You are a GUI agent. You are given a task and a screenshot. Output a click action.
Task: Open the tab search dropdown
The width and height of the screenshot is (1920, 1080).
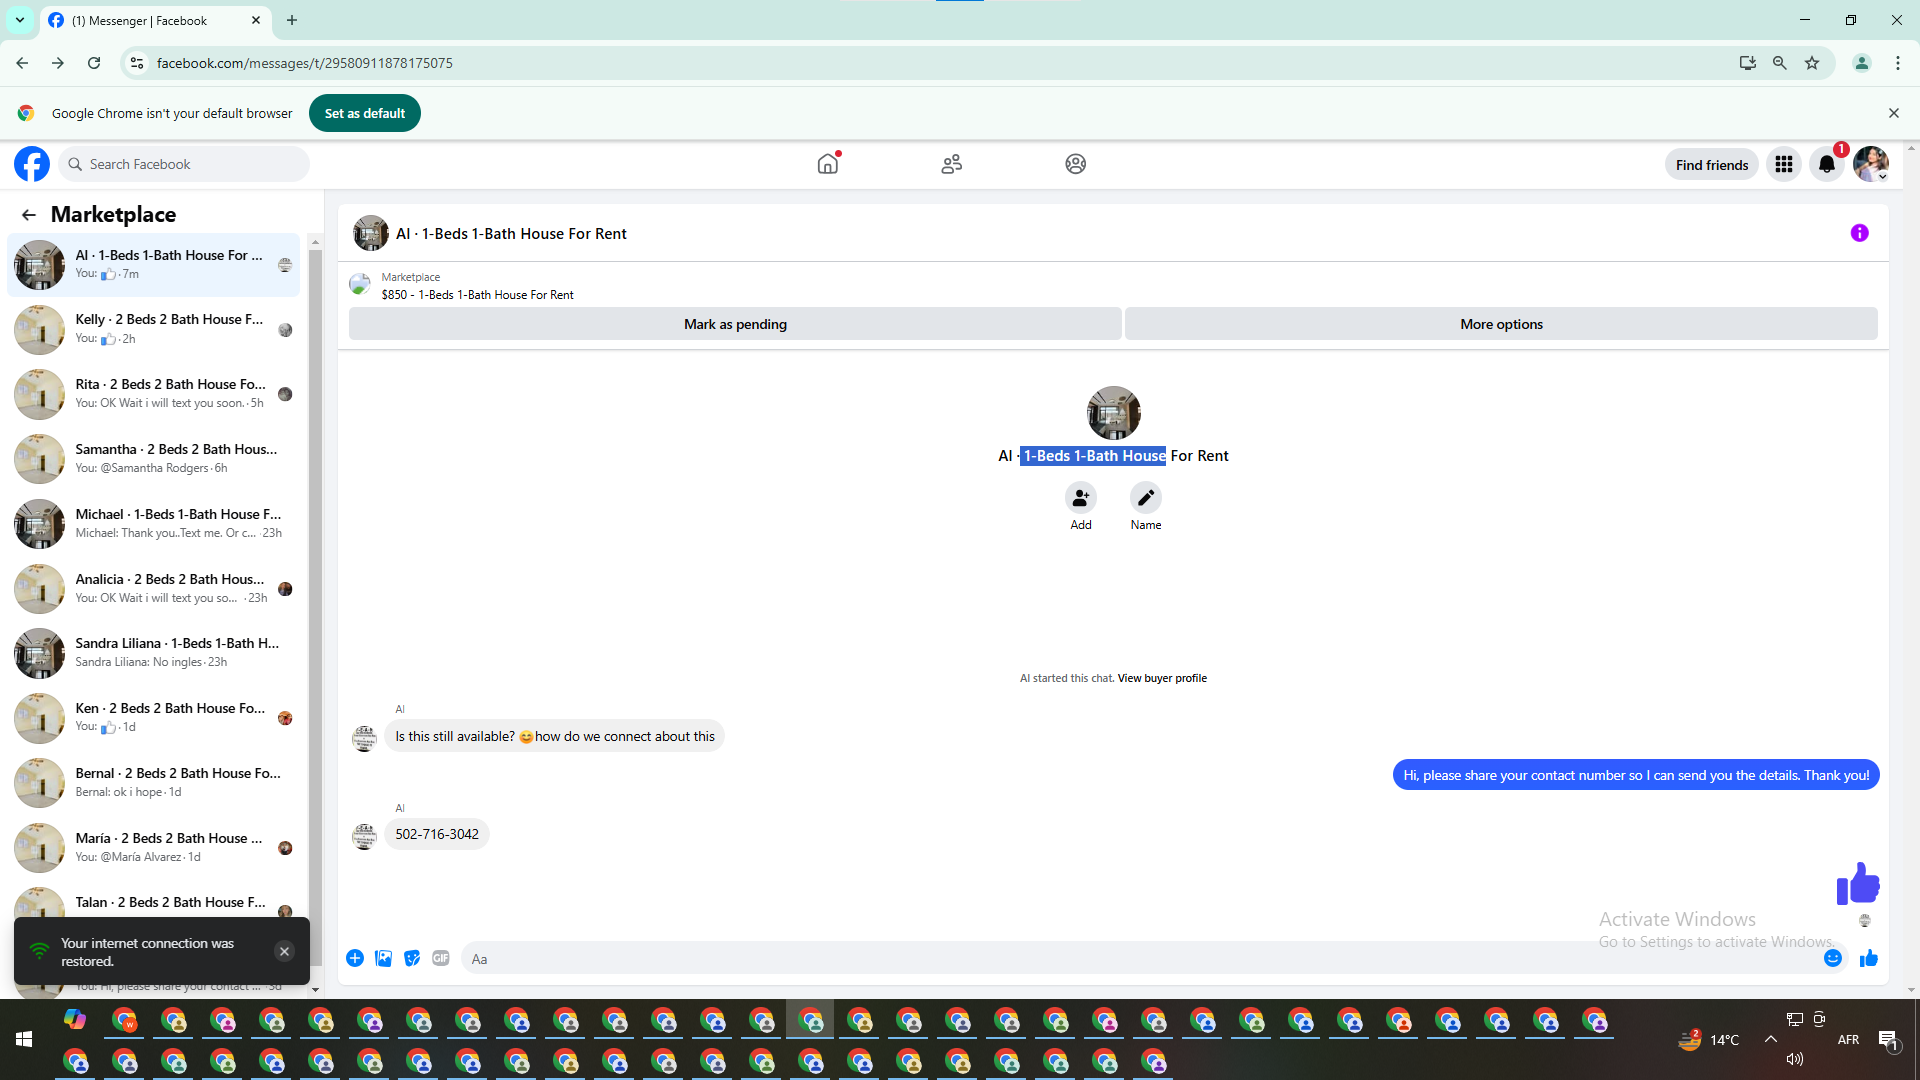click(x=20, y=20)
